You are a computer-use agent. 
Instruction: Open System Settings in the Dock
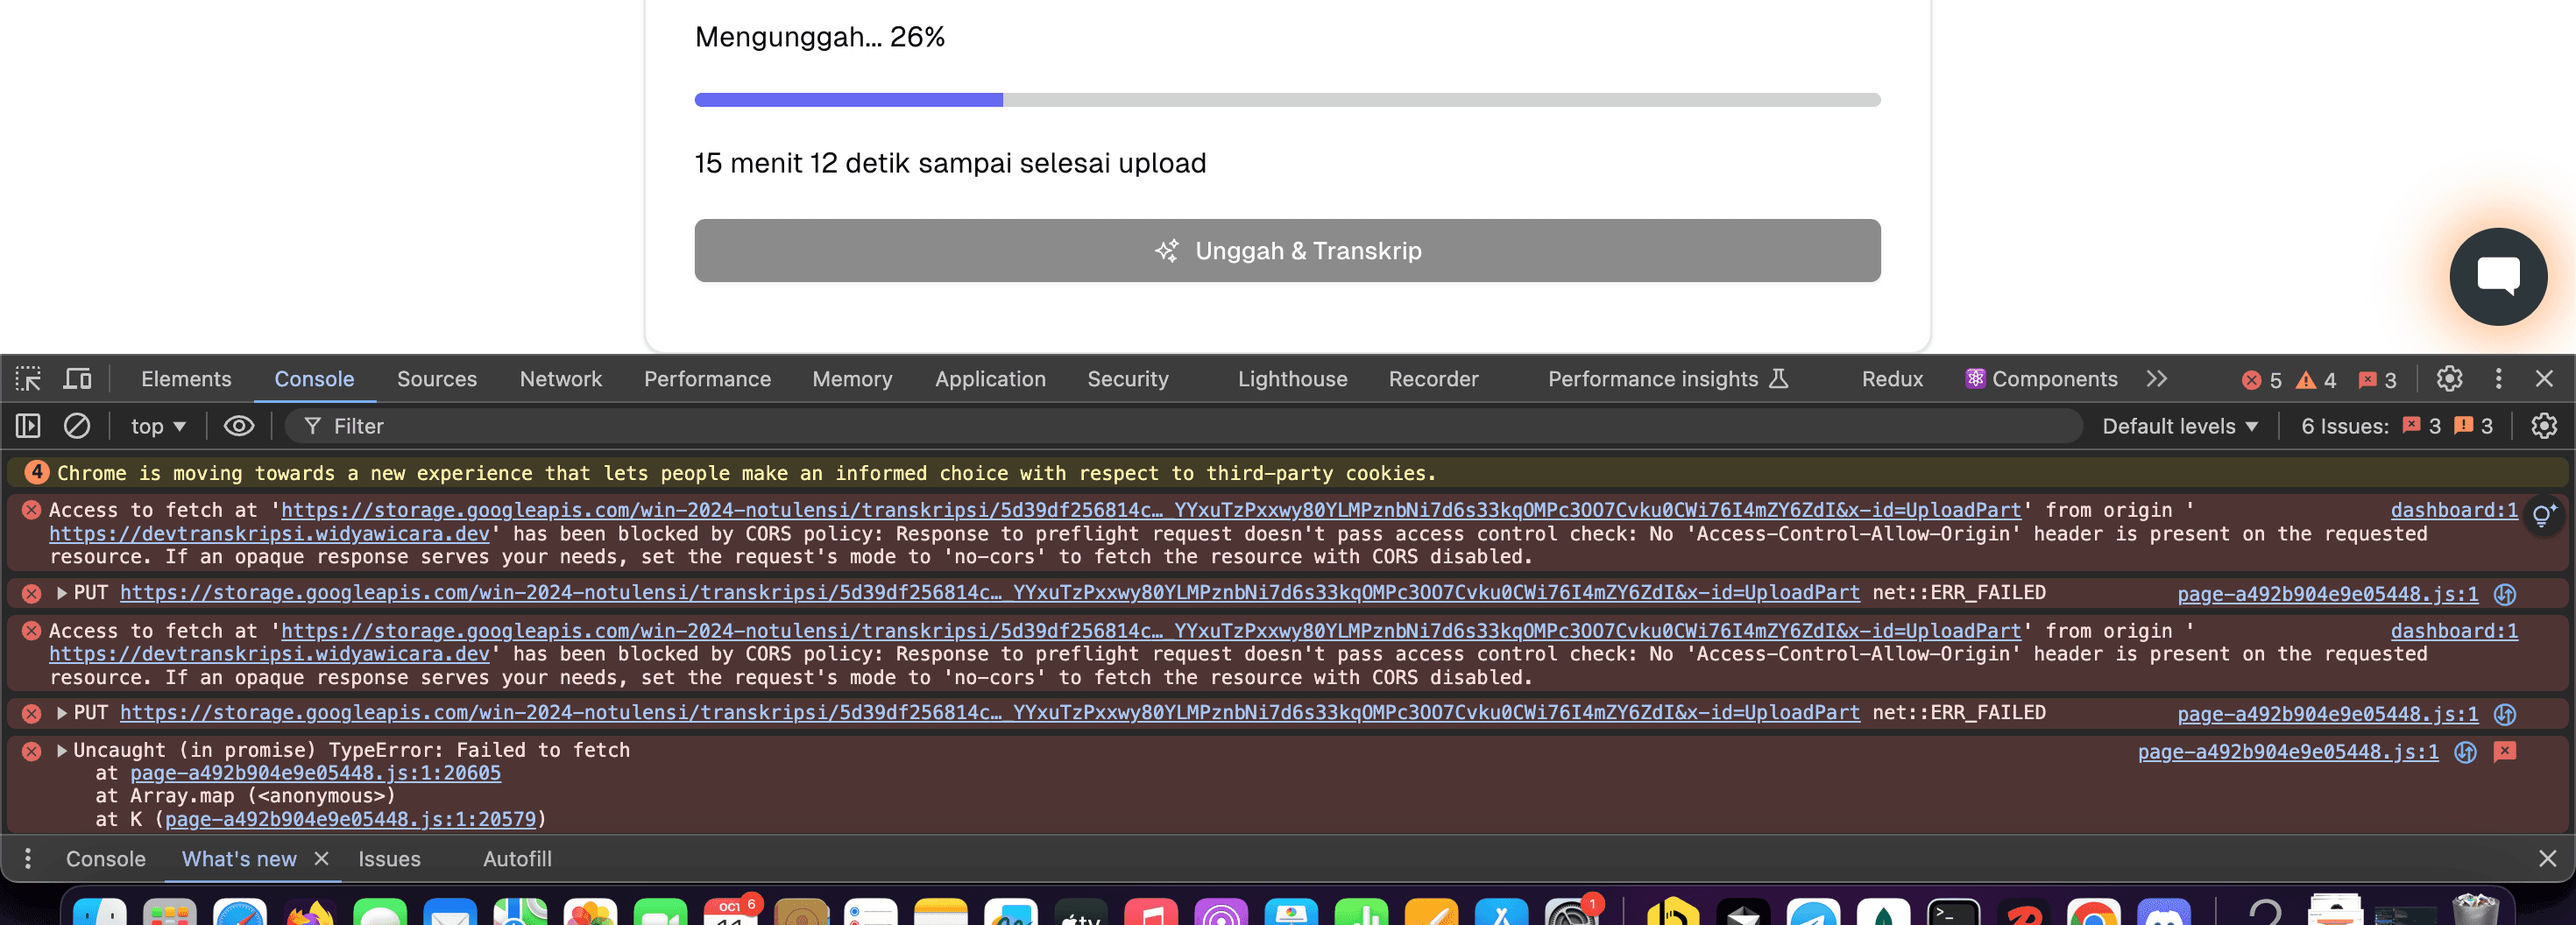1571,912
